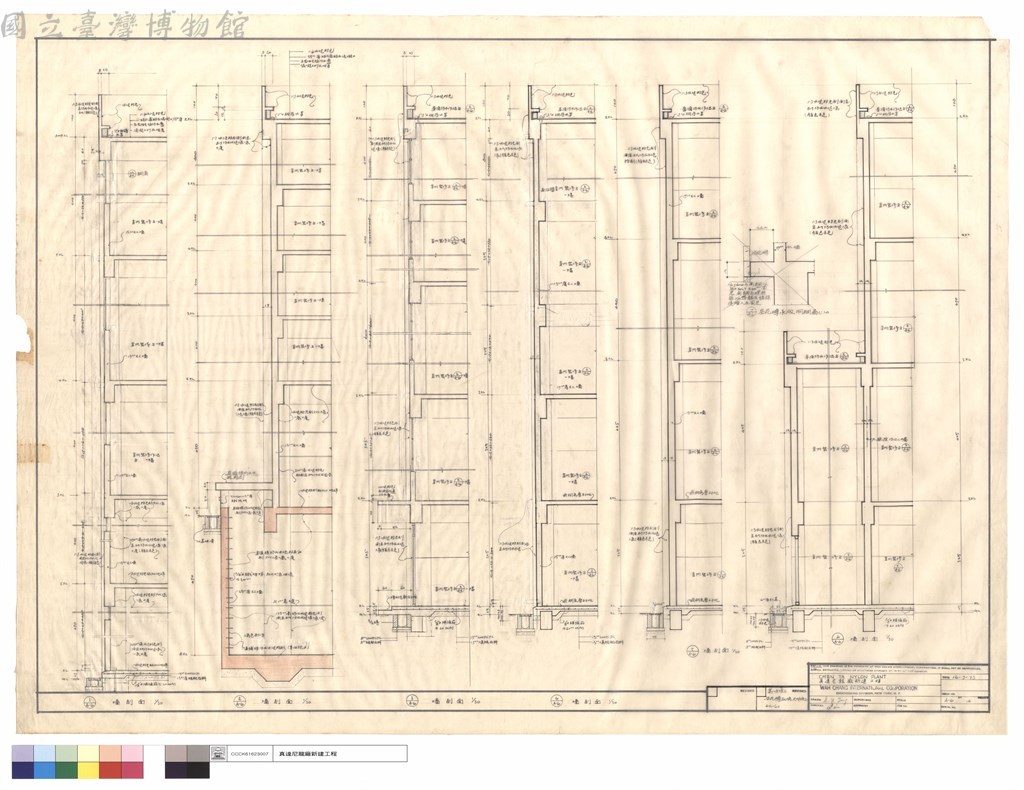Viewport: 1024px width, 790px height.
Task: Select the bright yellow color swatch
Action: coord(89,770)
